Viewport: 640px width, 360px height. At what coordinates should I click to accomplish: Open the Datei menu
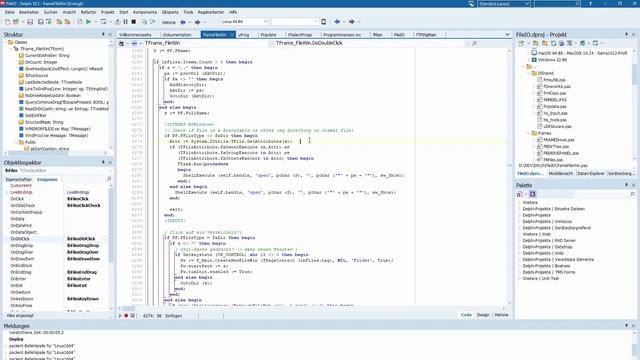[9, 12]
